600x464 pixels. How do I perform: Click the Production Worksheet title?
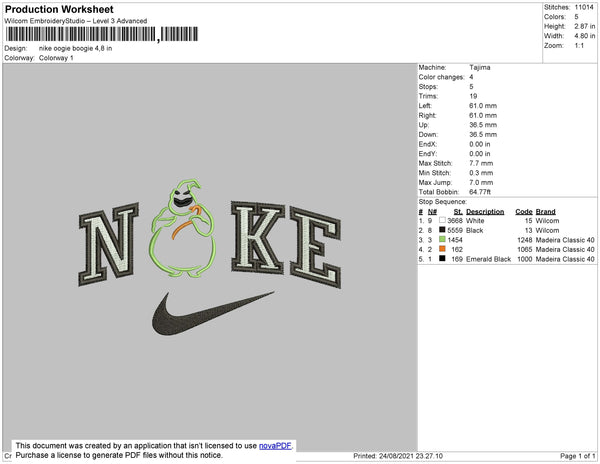(x=59, y=10)
